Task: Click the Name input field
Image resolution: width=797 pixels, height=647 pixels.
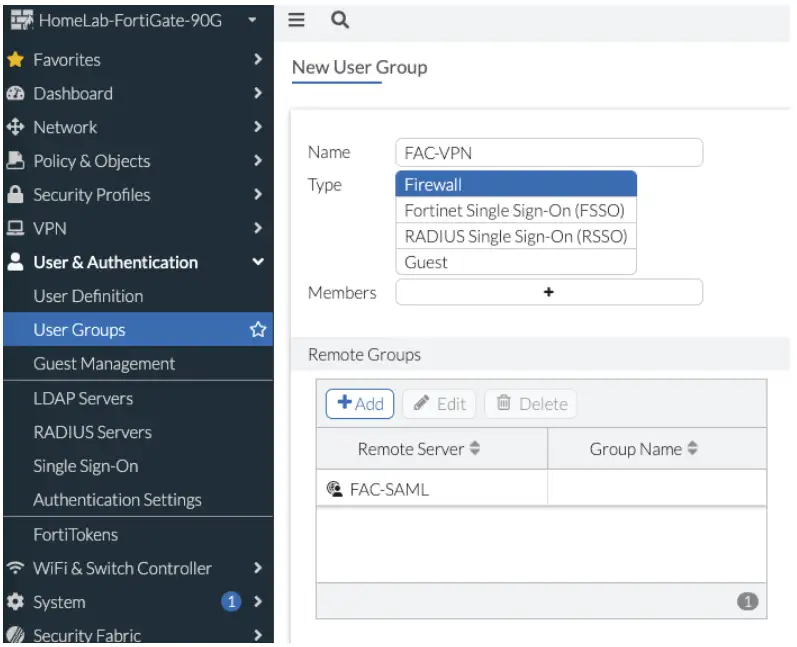Action: click(549, 153)
